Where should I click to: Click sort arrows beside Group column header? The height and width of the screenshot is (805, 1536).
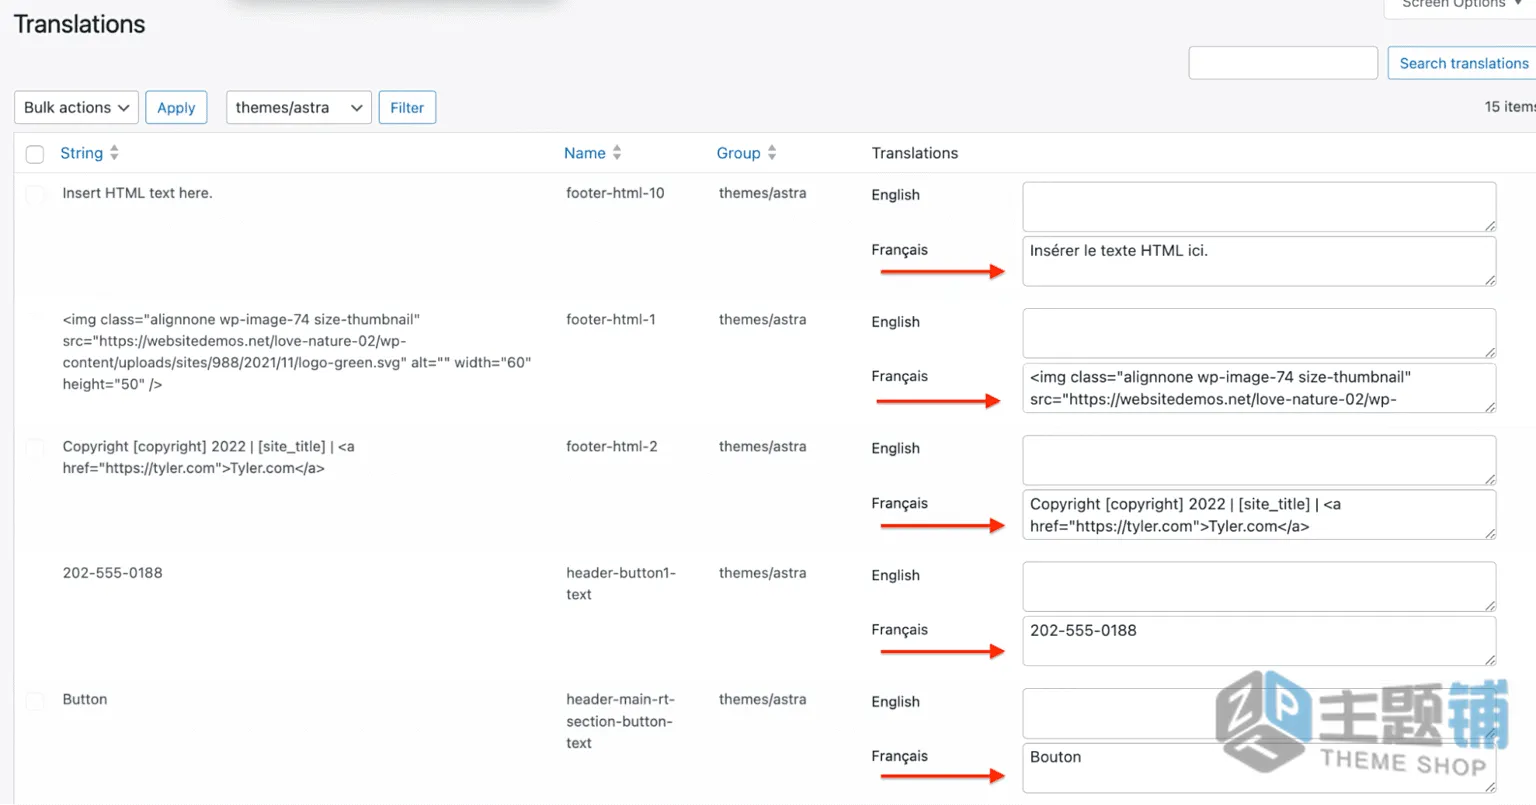[x=772, y=153]
